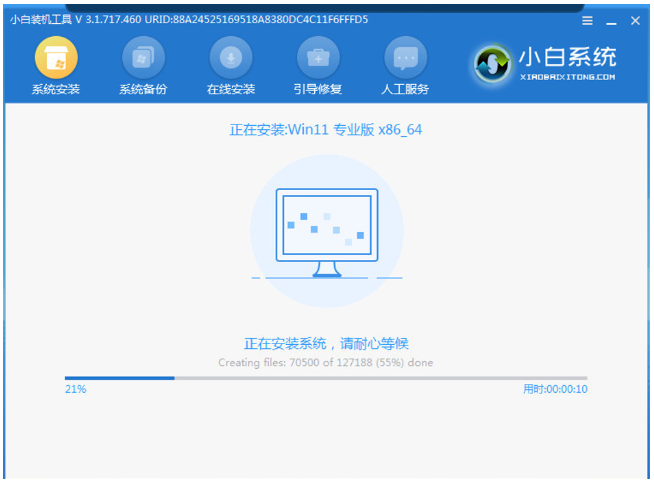The image size is (654, 486).
Task: Click the 正在安装系统，请耐心等候 message
Action: point(326,344)
